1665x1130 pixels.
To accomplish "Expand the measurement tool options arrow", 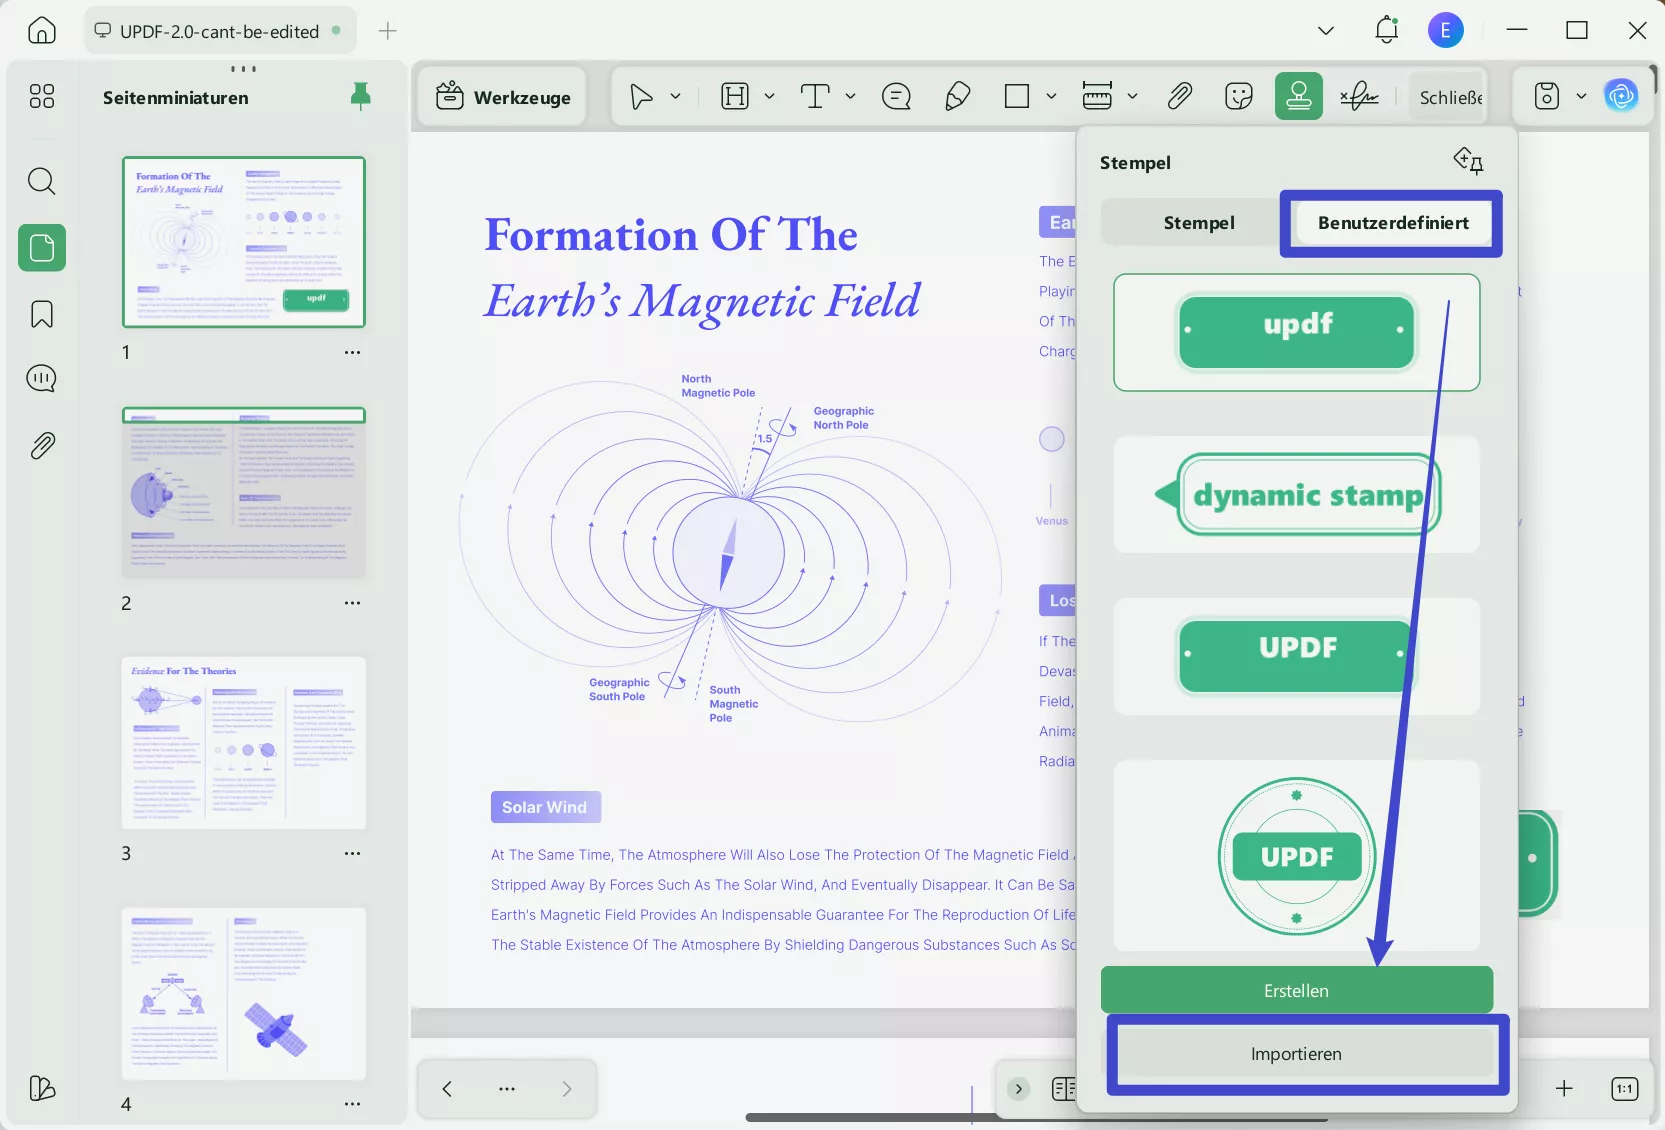I will pyautogui.click(x=1132, y=97).
